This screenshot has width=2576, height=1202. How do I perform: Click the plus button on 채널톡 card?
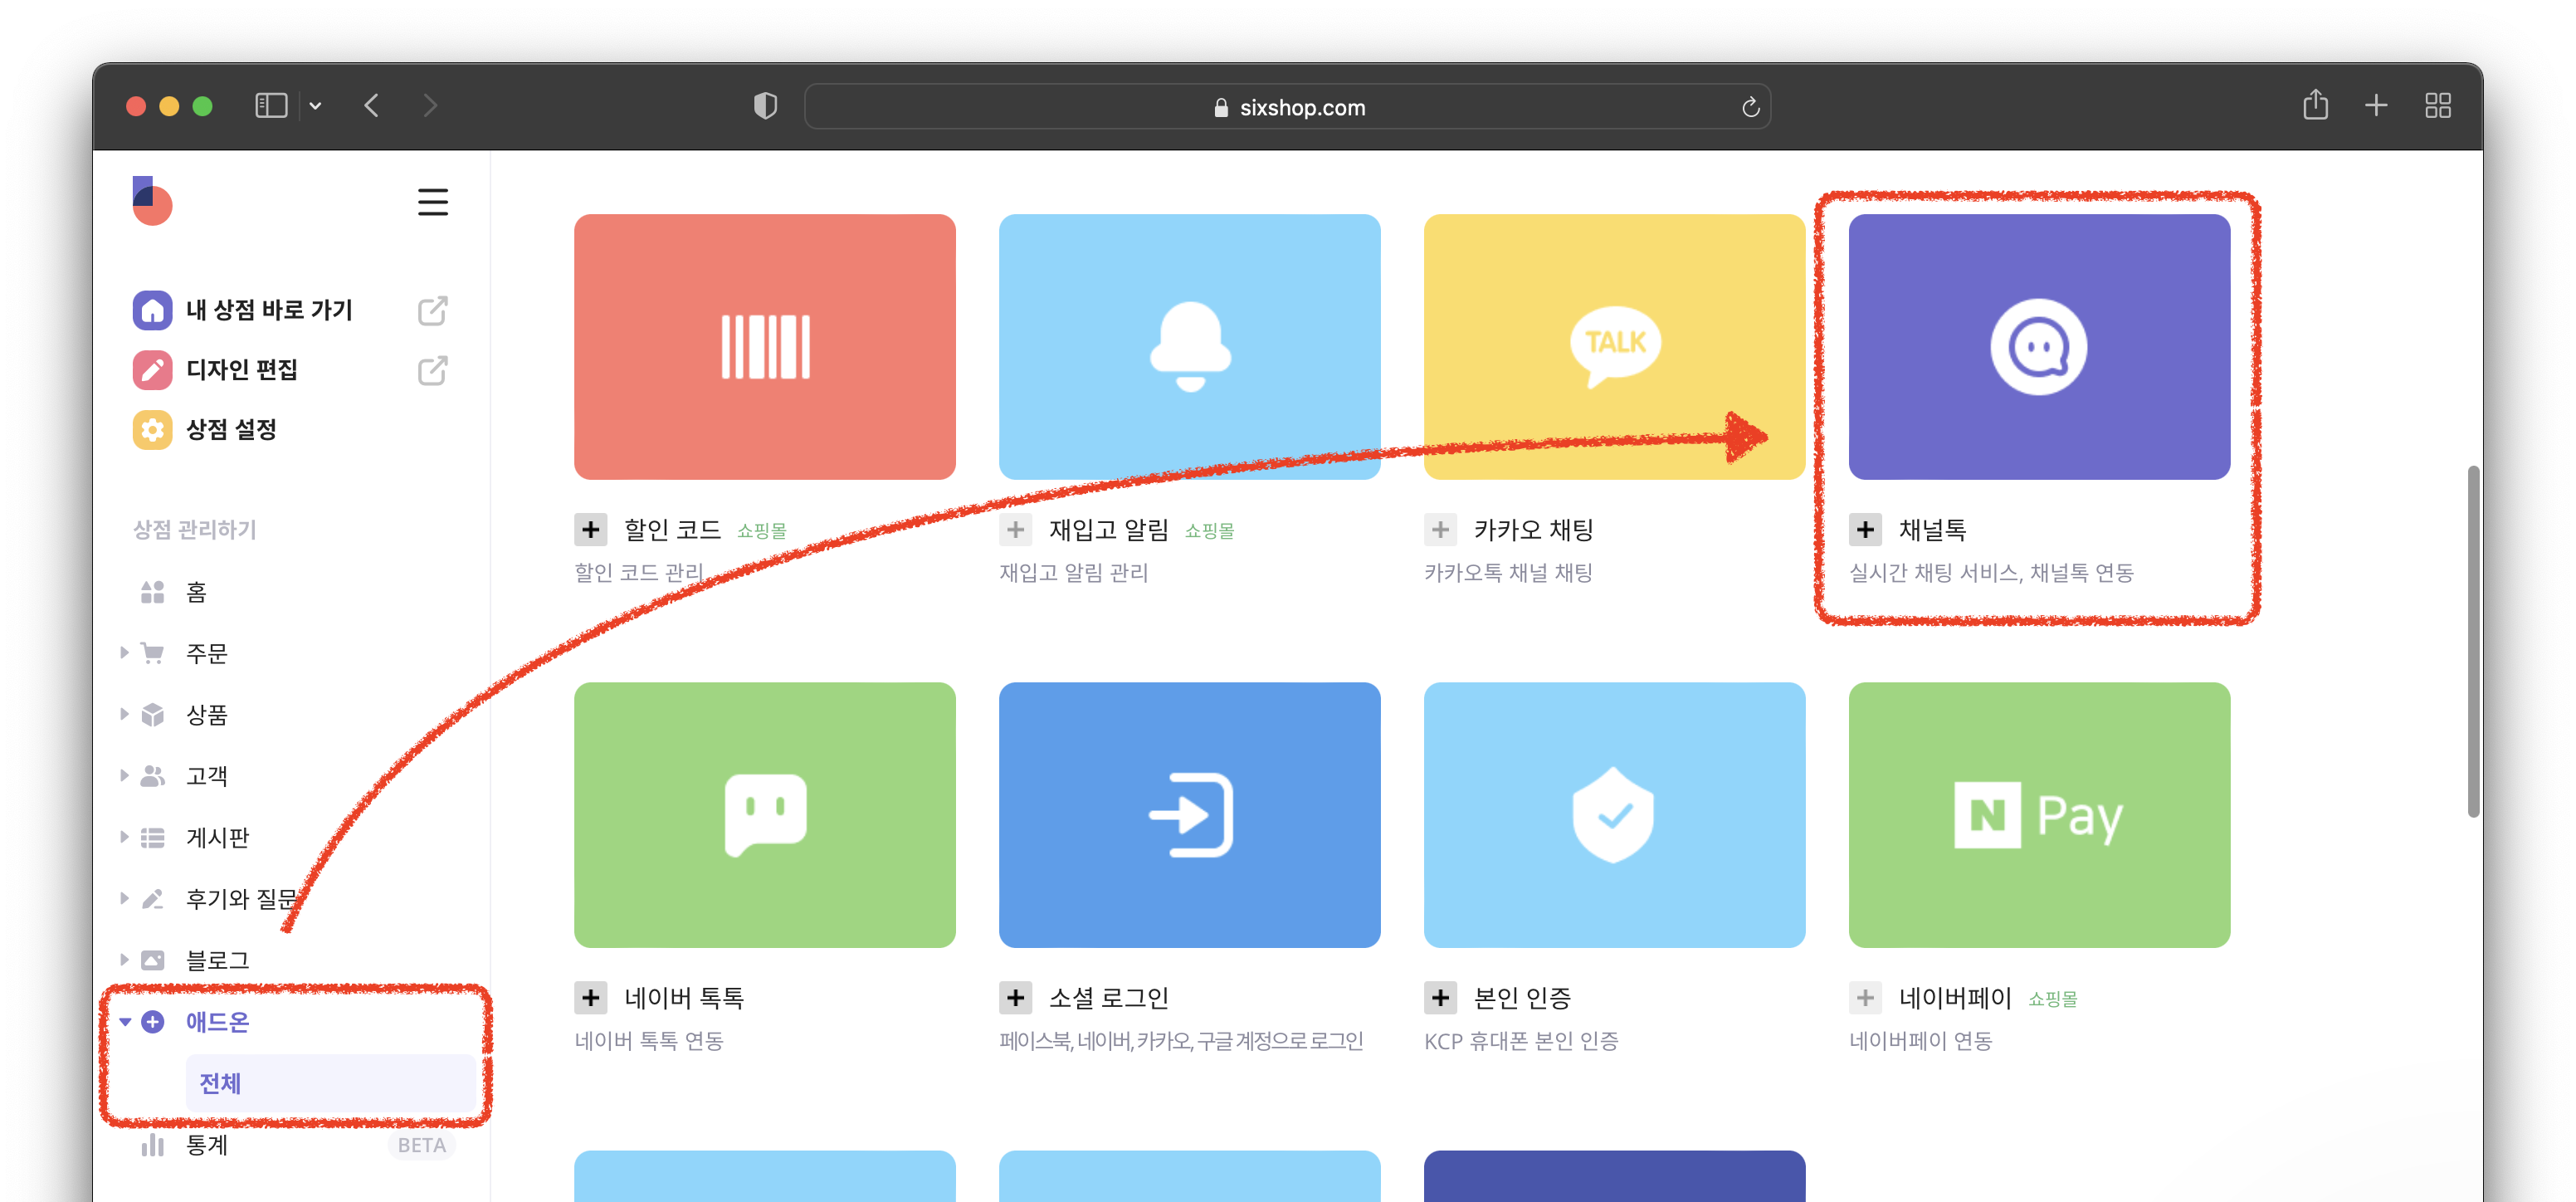(x=1865, y=529)
